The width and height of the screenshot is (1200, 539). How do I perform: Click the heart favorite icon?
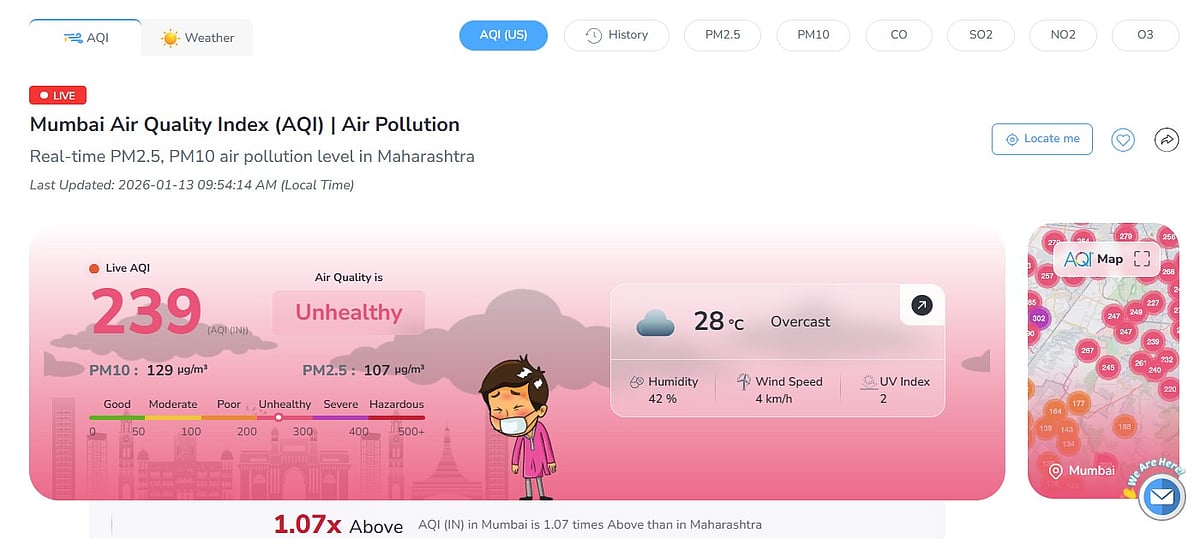(1123, 140)
